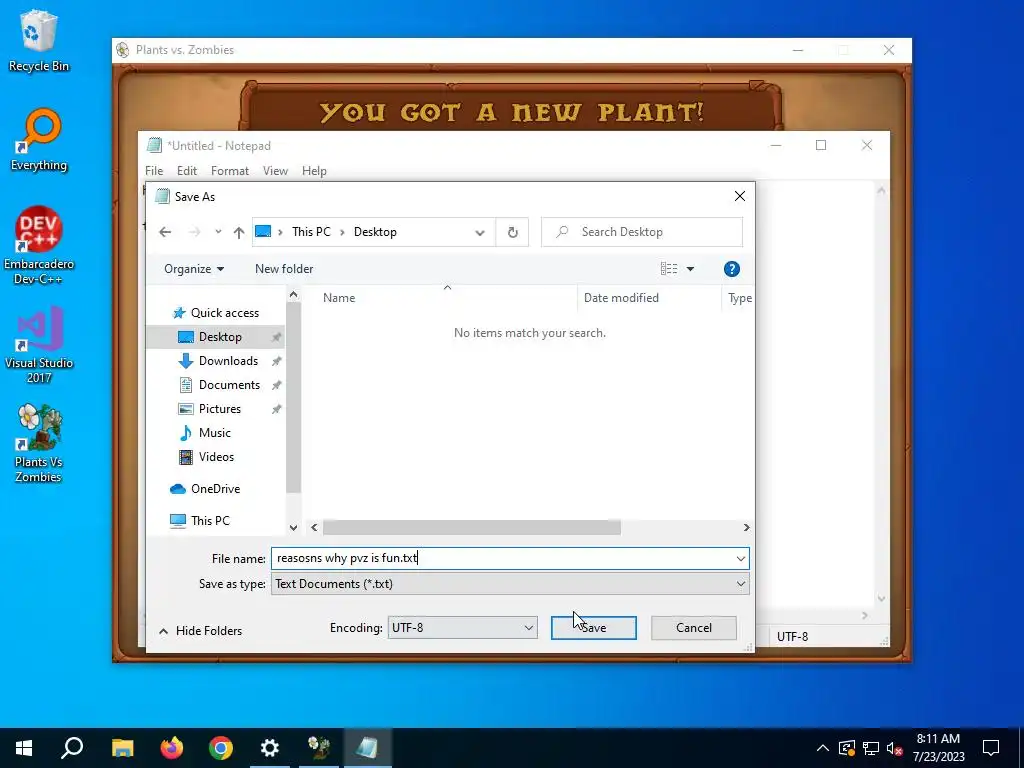Create a New folder
1024x768 pixels.
[284, 269]
